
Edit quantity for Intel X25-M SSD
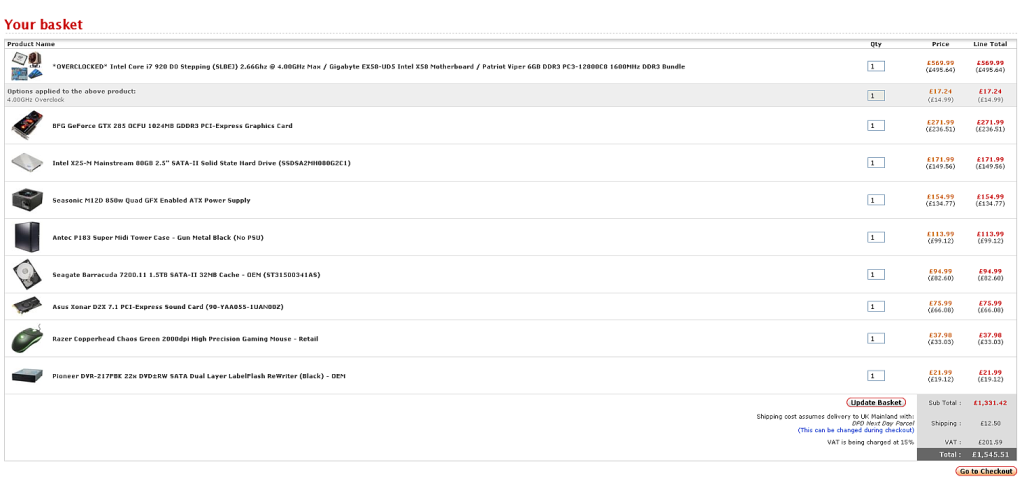[x=875, y=163]
